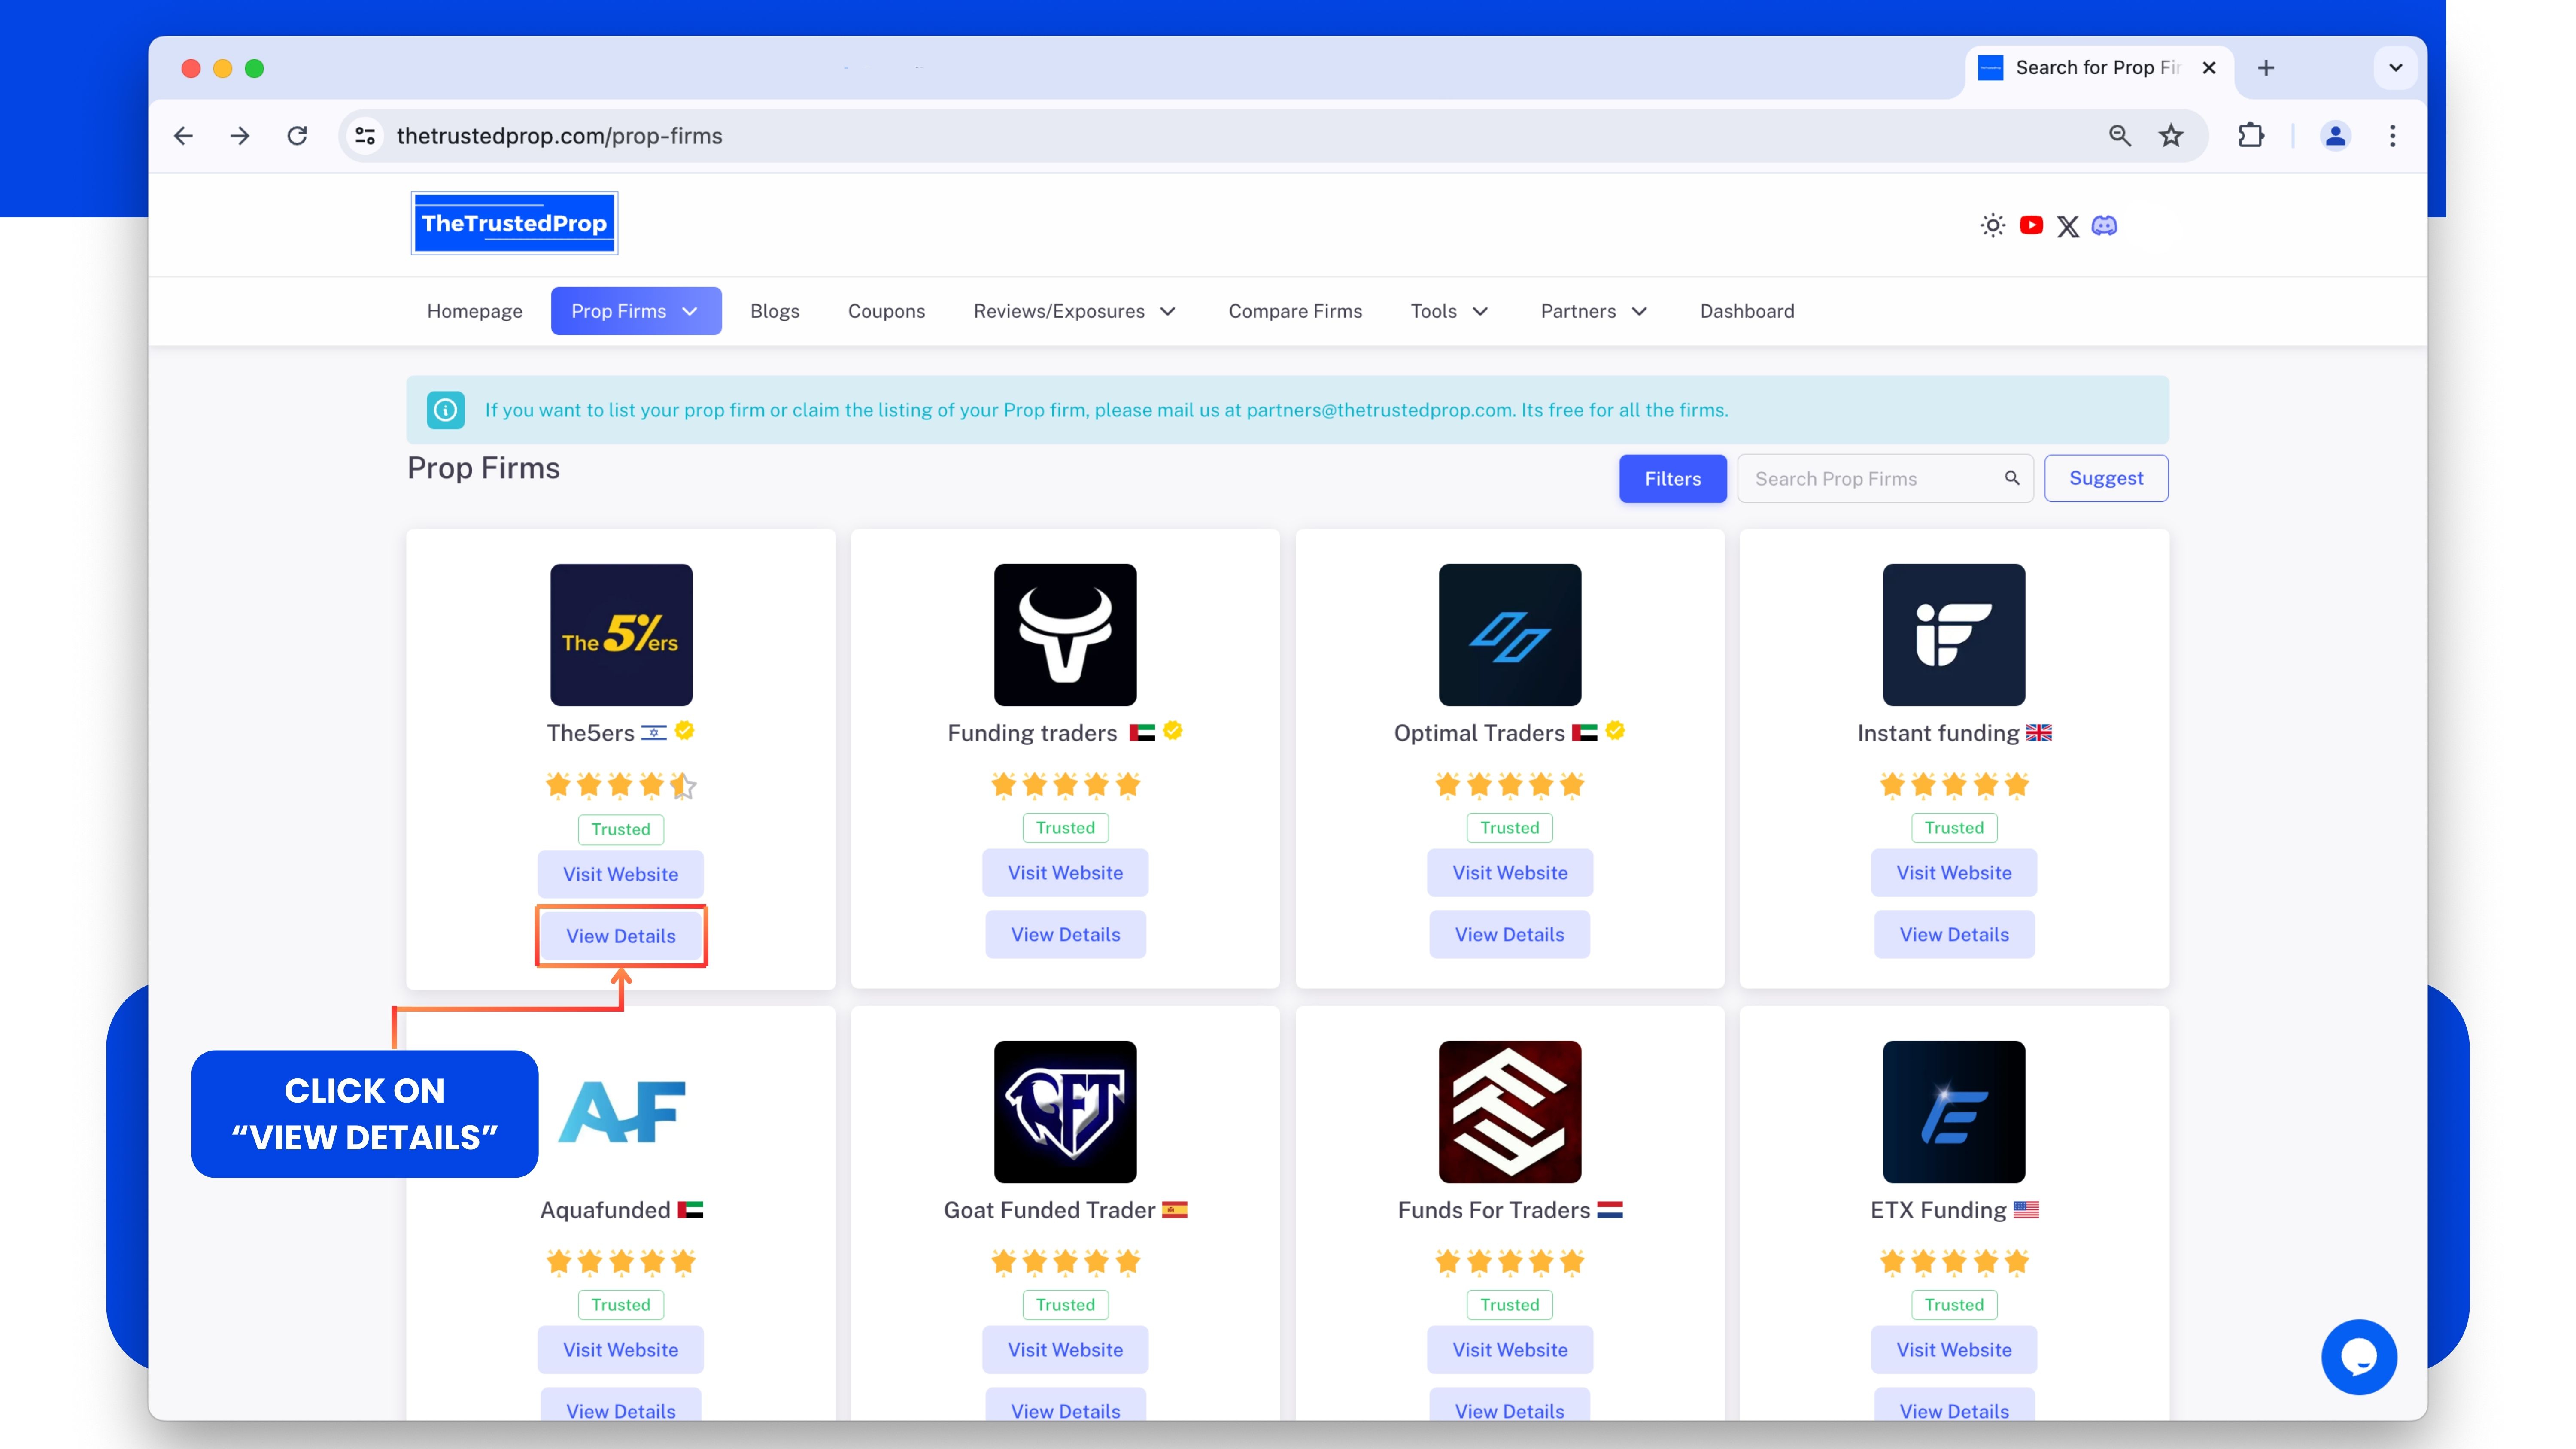Visit Website for Instant funding
The width and height of the screenshot is (2576, 1449).
coord(1954,873)
